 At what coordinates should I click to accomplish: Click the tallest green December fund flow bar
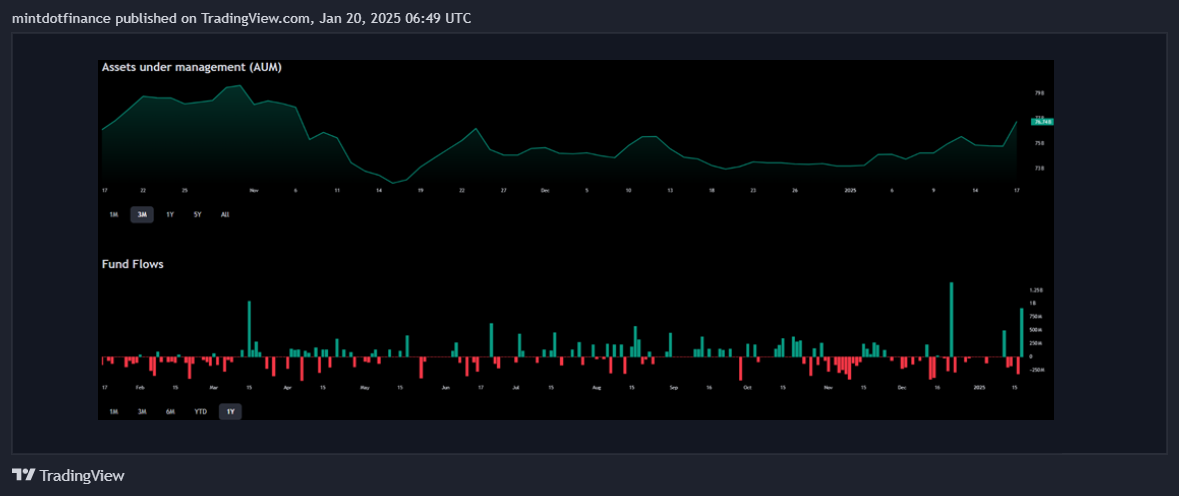tap(952, 319)
